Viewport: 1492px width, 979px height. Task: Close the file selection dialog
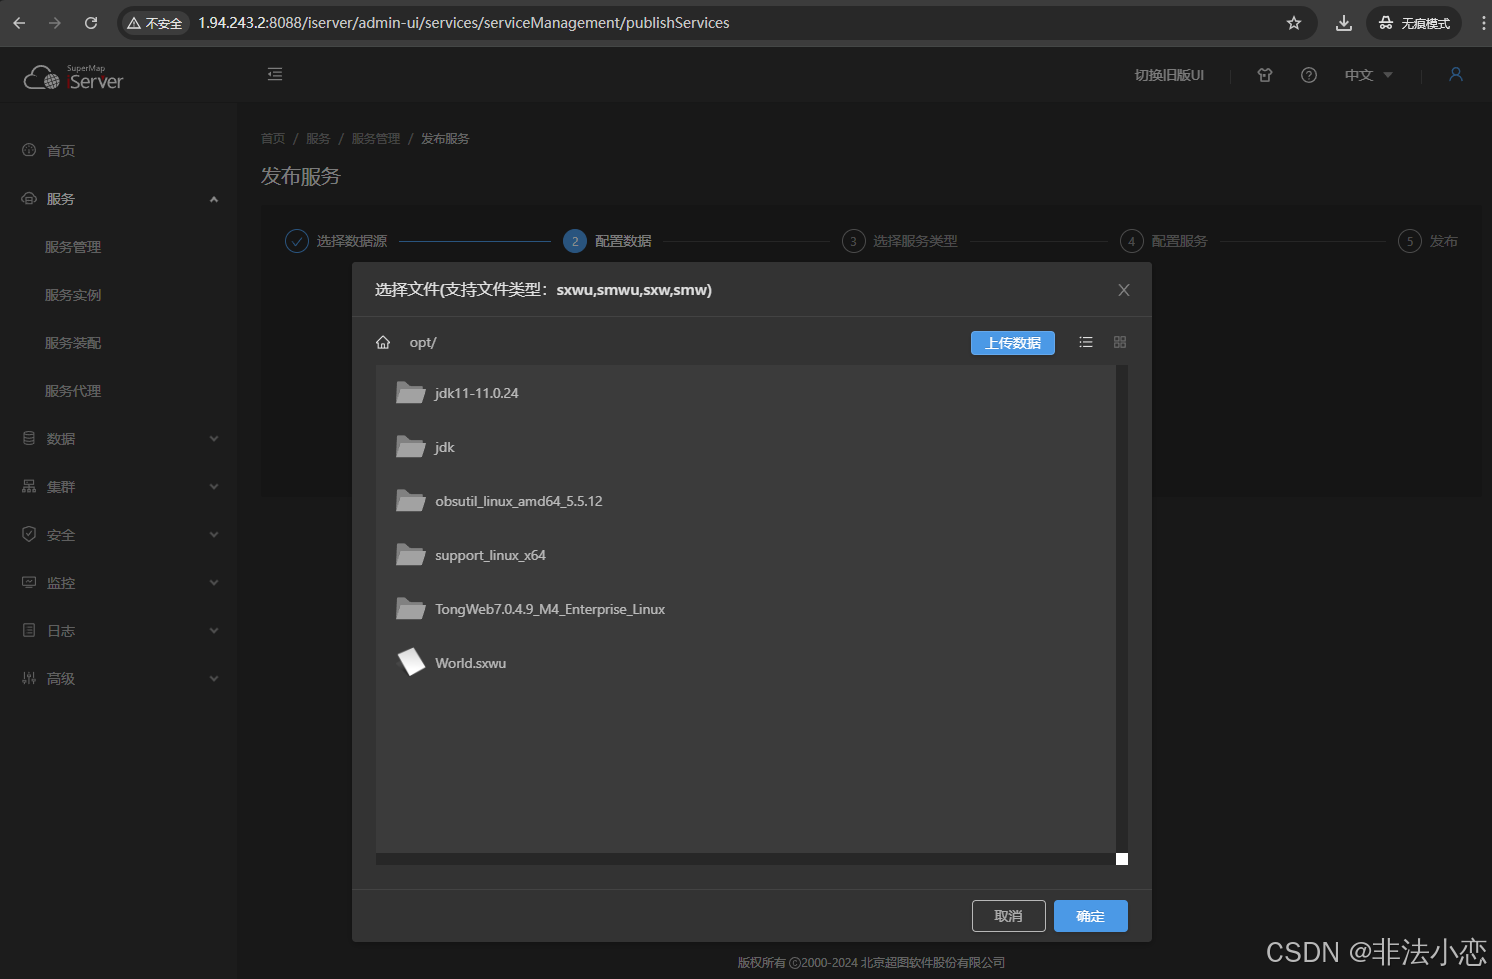click(x=1124, y=290)
